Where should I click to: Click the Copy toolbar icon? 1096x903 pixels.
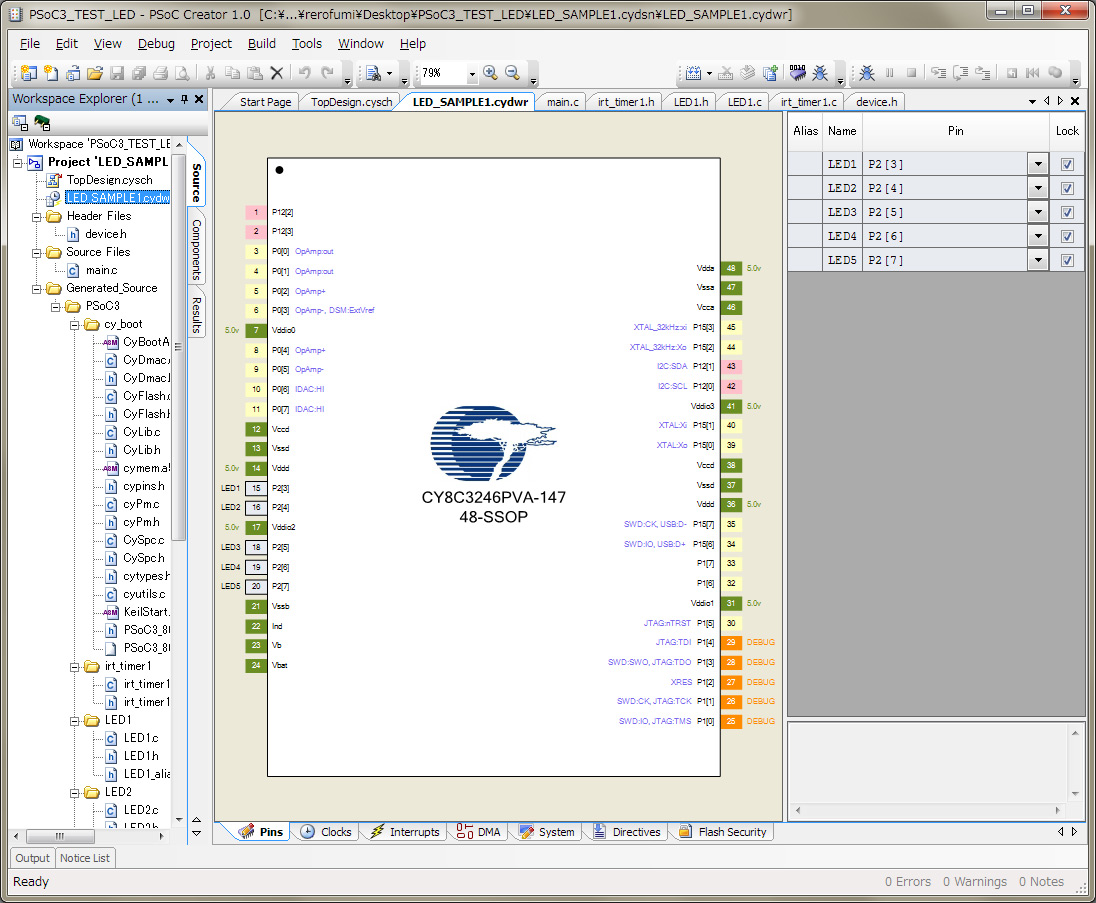pyautogui.click(x=232, y=73)
